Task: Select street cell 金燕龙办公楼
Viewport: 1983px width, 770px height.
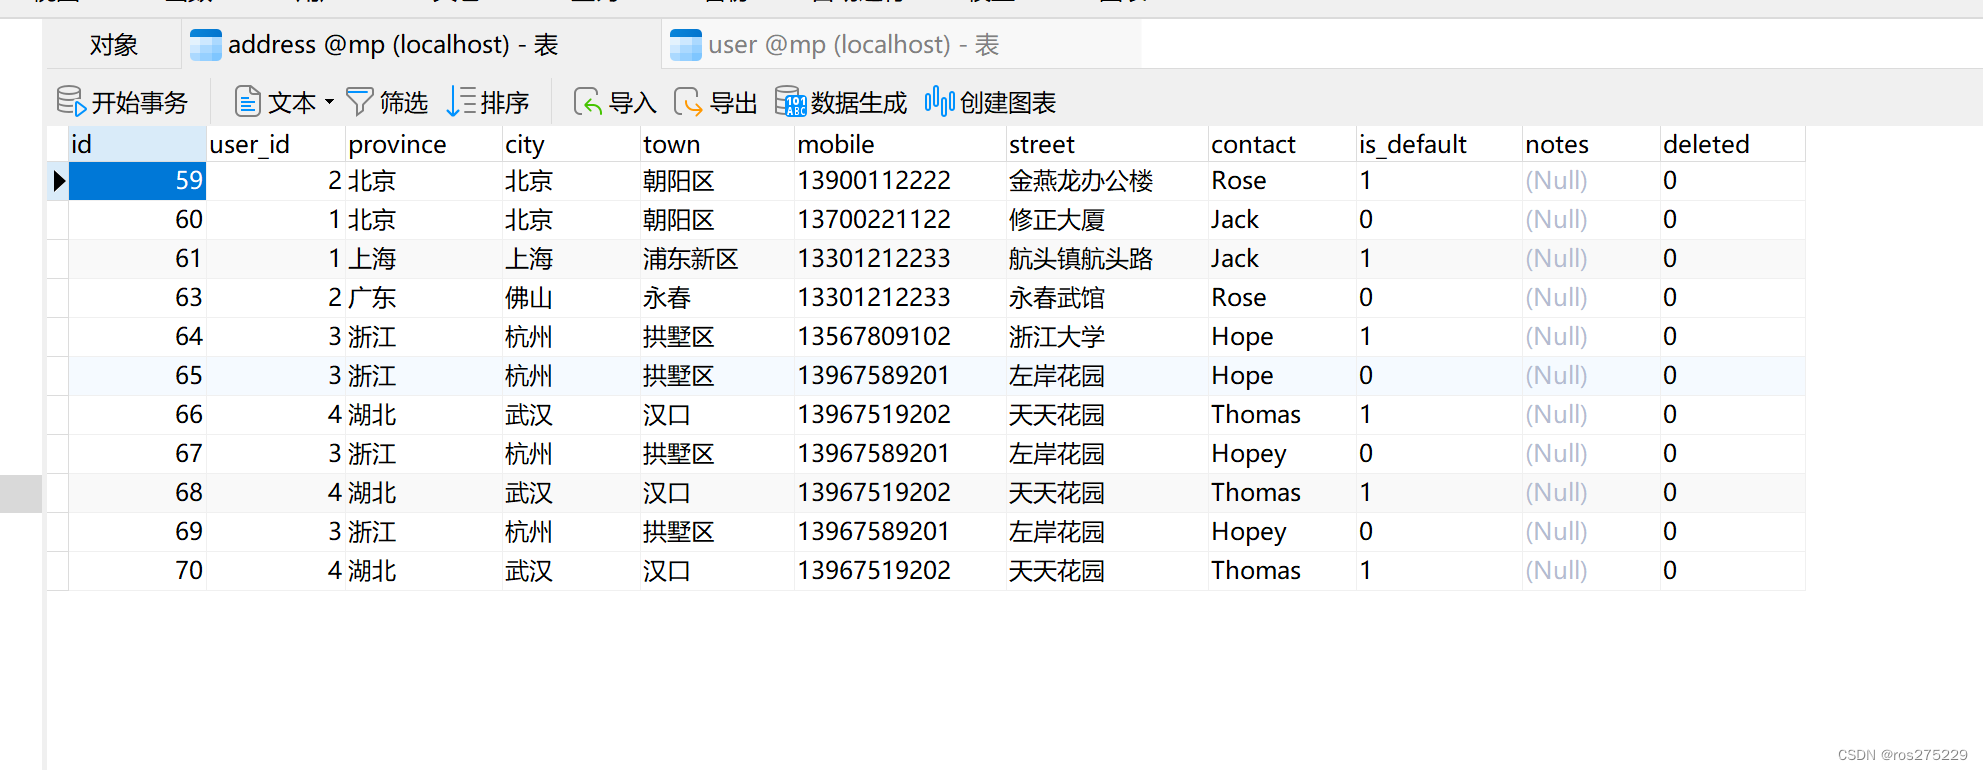Action: [x=1107, y=181]
